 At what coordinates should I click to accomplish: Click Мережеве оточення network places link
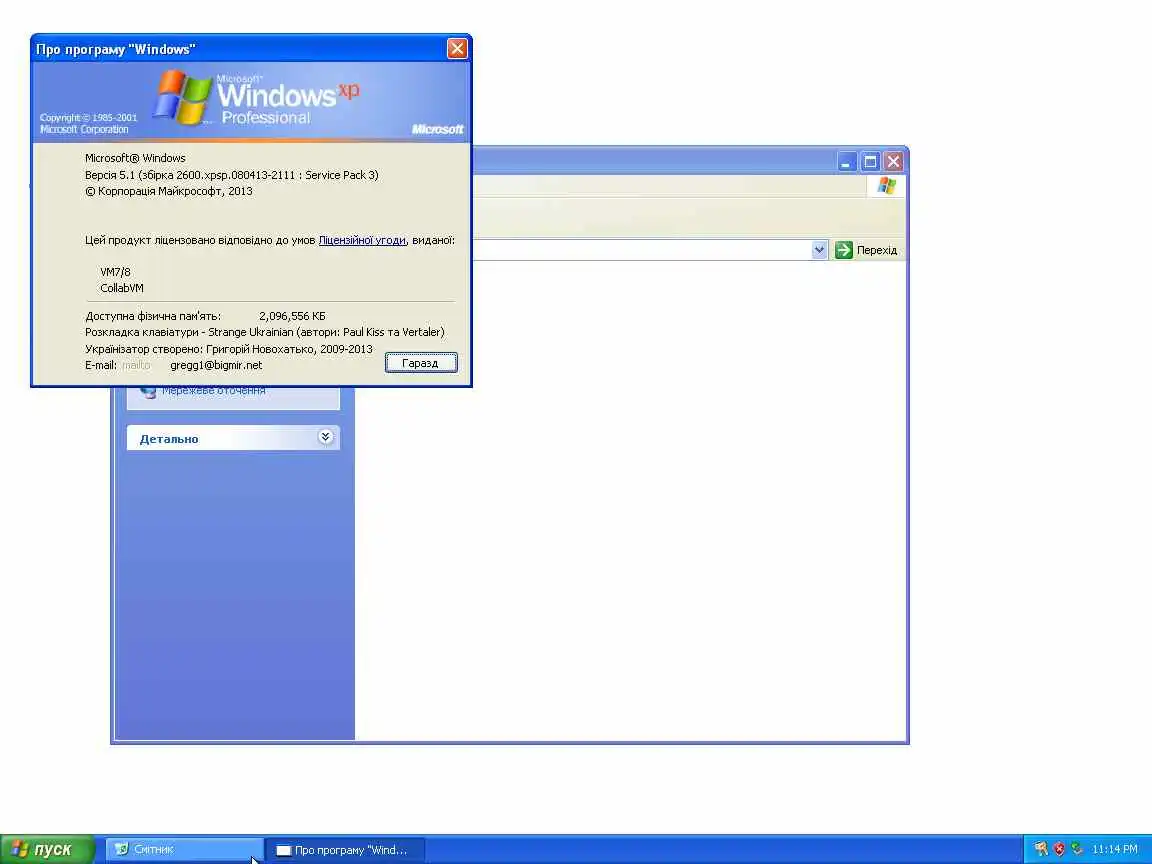pyautogui.click(x=214, y=392)
